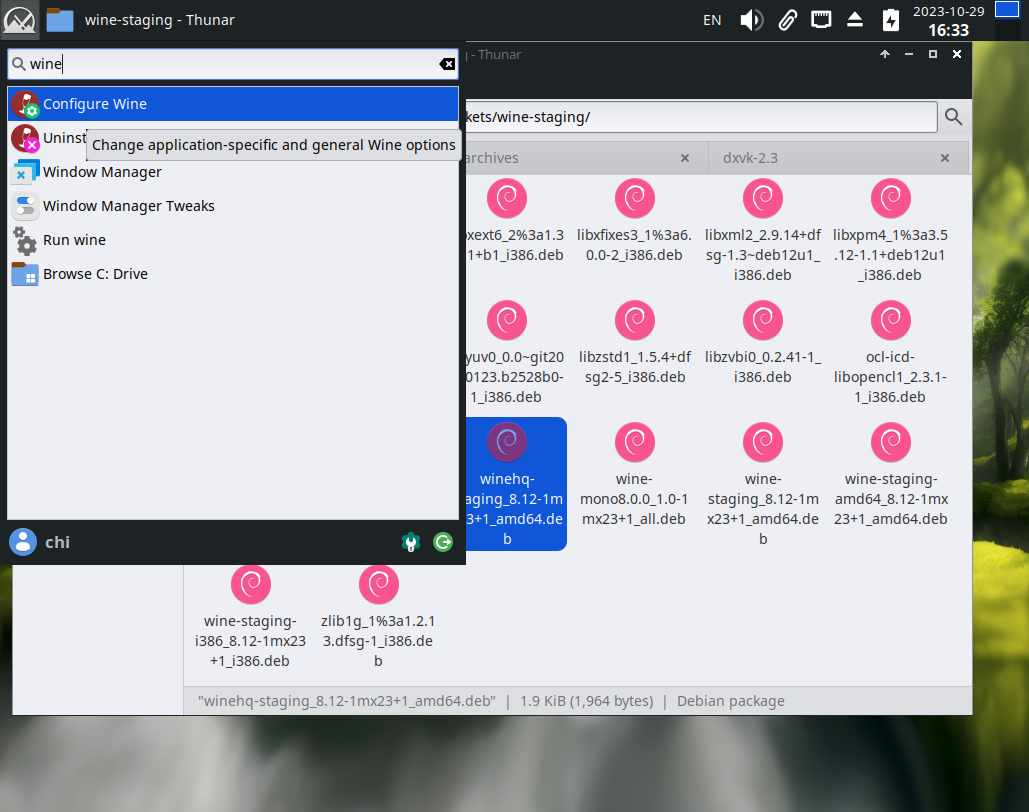Click the battery power tray icon

[890, 19]
